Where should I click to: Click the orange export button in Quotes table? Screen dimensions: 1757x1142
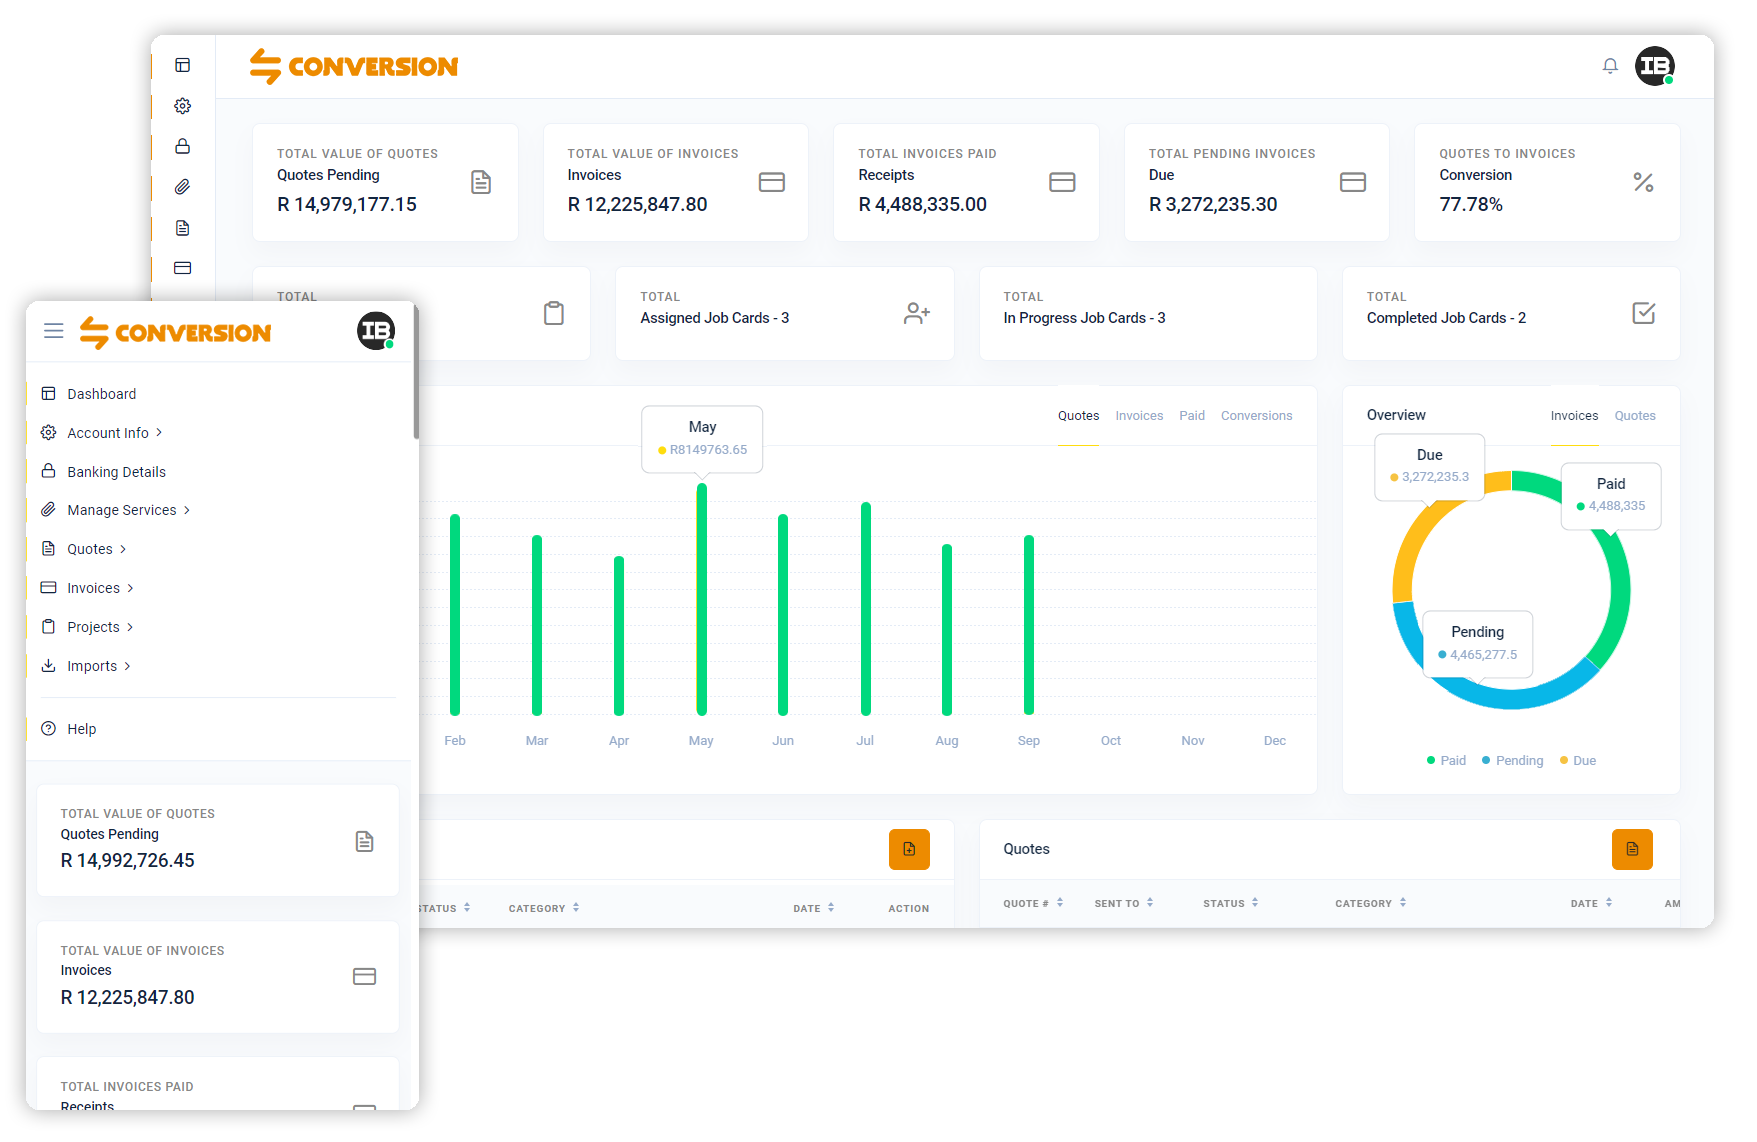click(x=1632, y=849)
